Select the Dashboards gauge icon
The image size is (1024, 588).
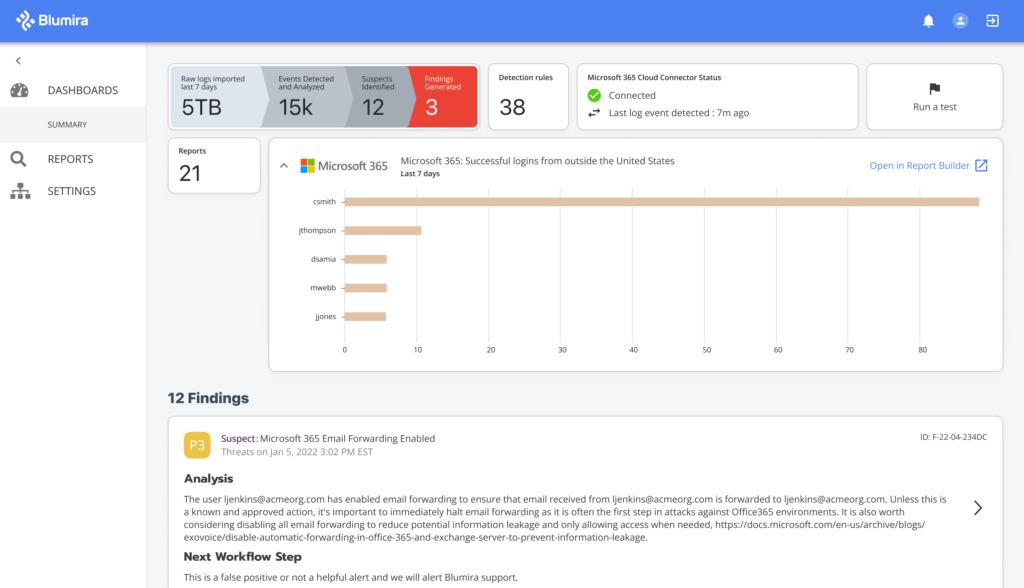tap(20, 90)
